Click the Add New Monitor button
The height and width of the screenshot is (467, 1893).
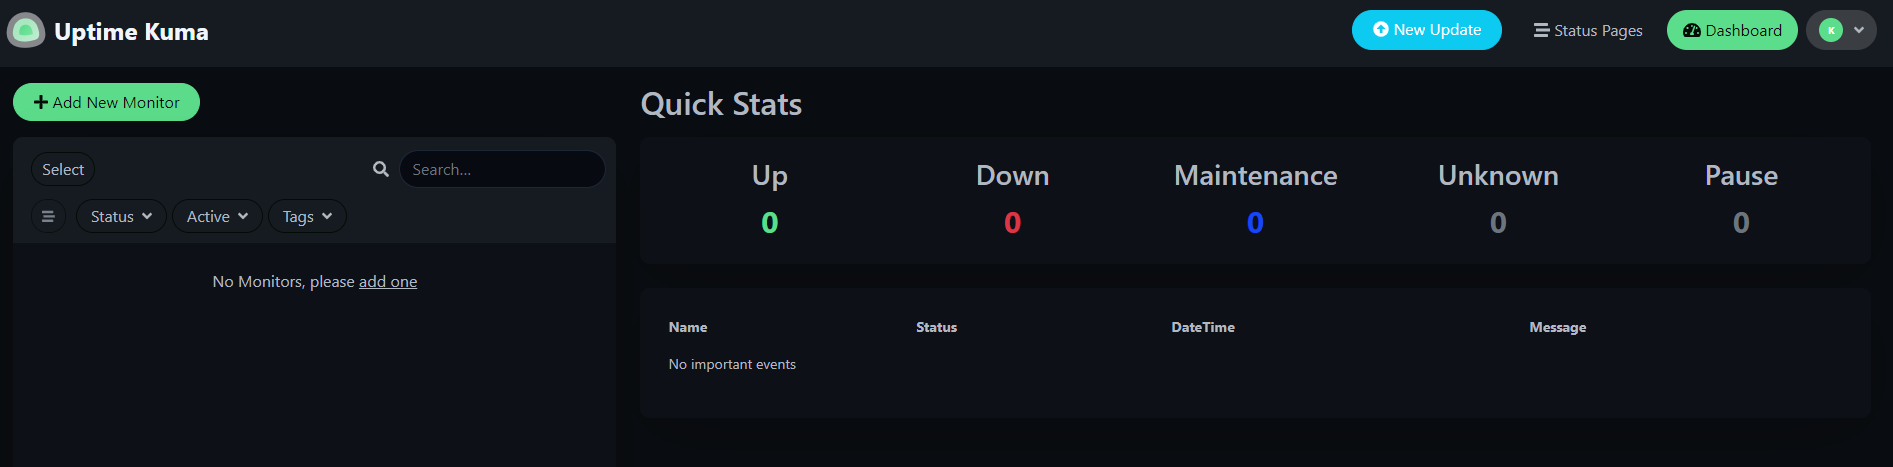(x=106, y=102)
